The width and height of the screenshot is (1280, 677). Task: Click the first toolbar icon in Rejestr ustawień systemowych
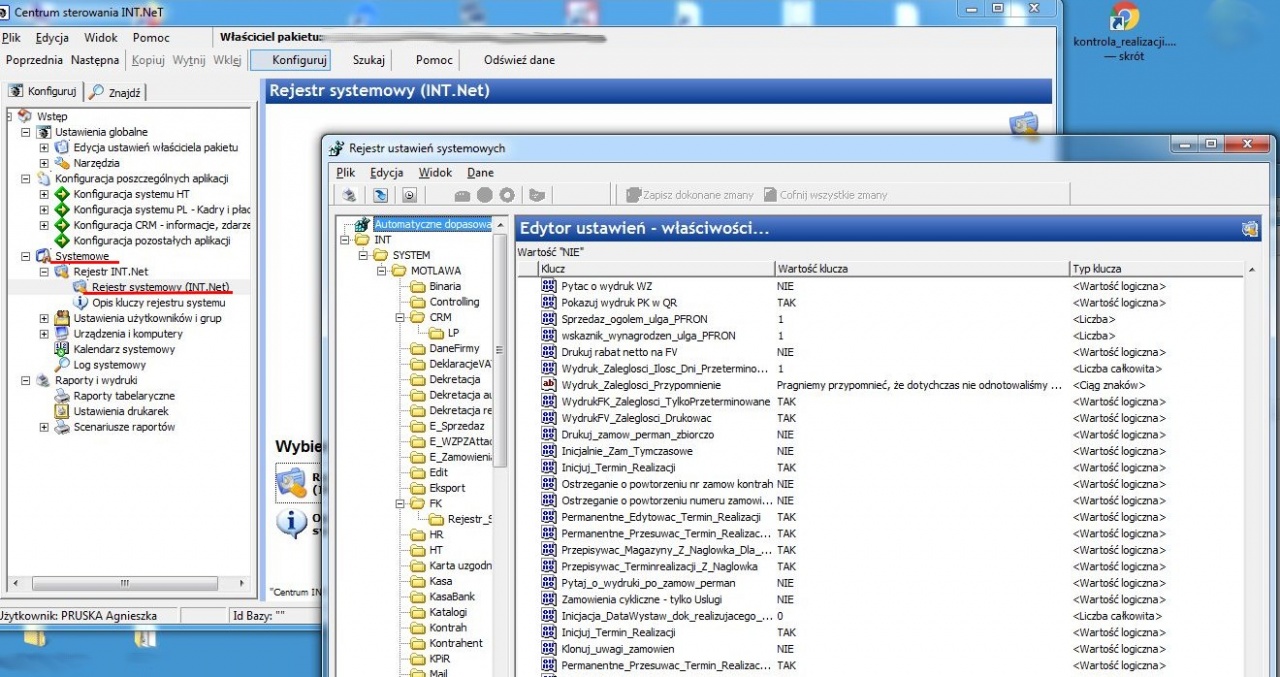tap(349, 195)
